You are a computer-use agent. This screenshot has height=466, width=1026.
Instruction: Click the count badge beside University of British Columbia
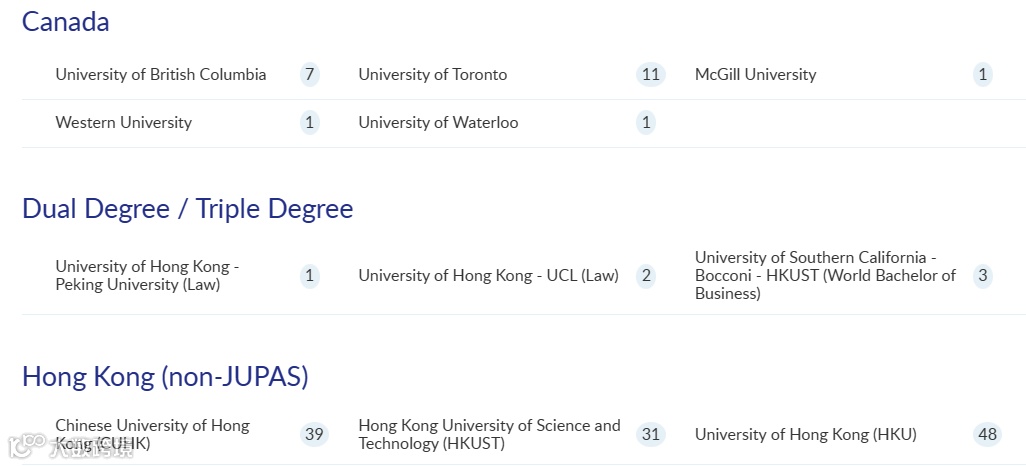(310, 75)
